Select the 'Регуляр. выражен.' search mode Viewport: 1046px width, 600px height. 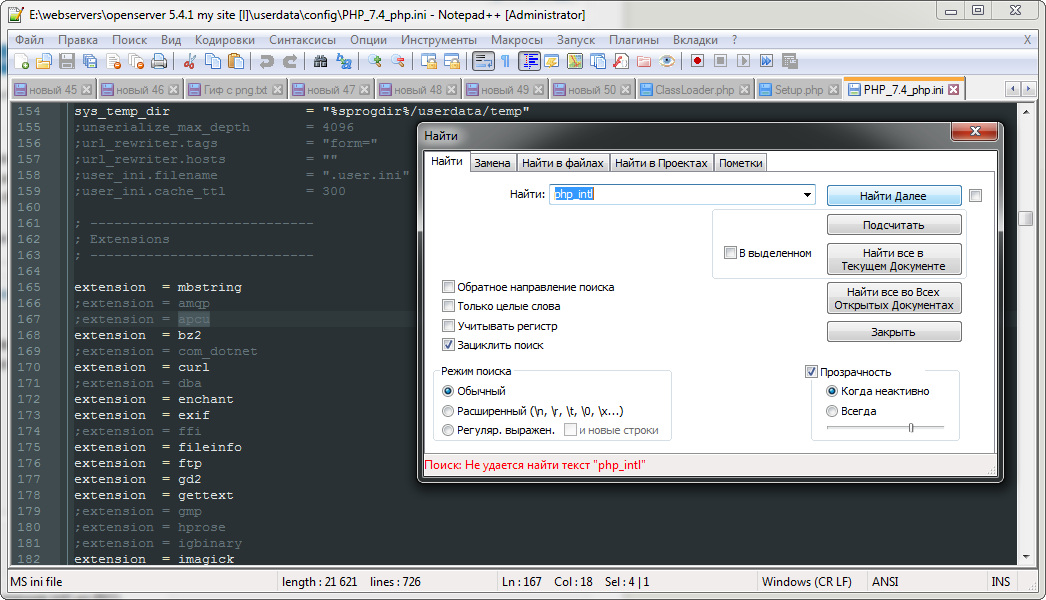(449, 430)
